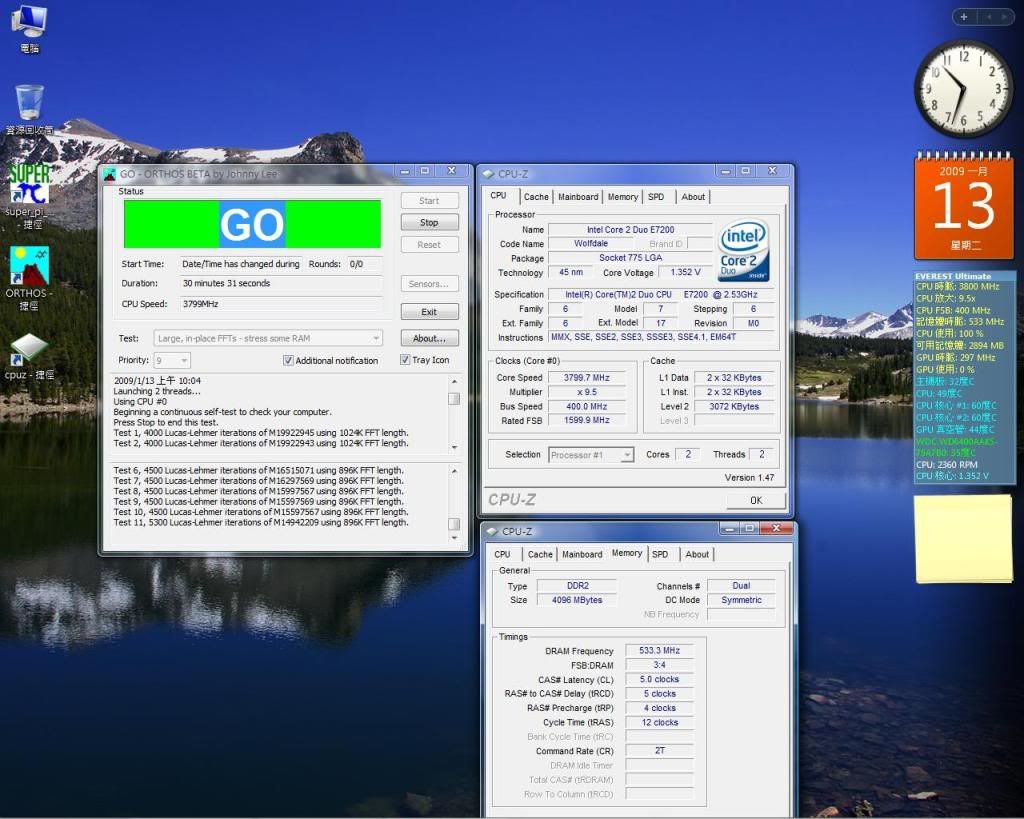
Task: Click the CPU Speed 3799MHz field
Action: coord(281,304)
